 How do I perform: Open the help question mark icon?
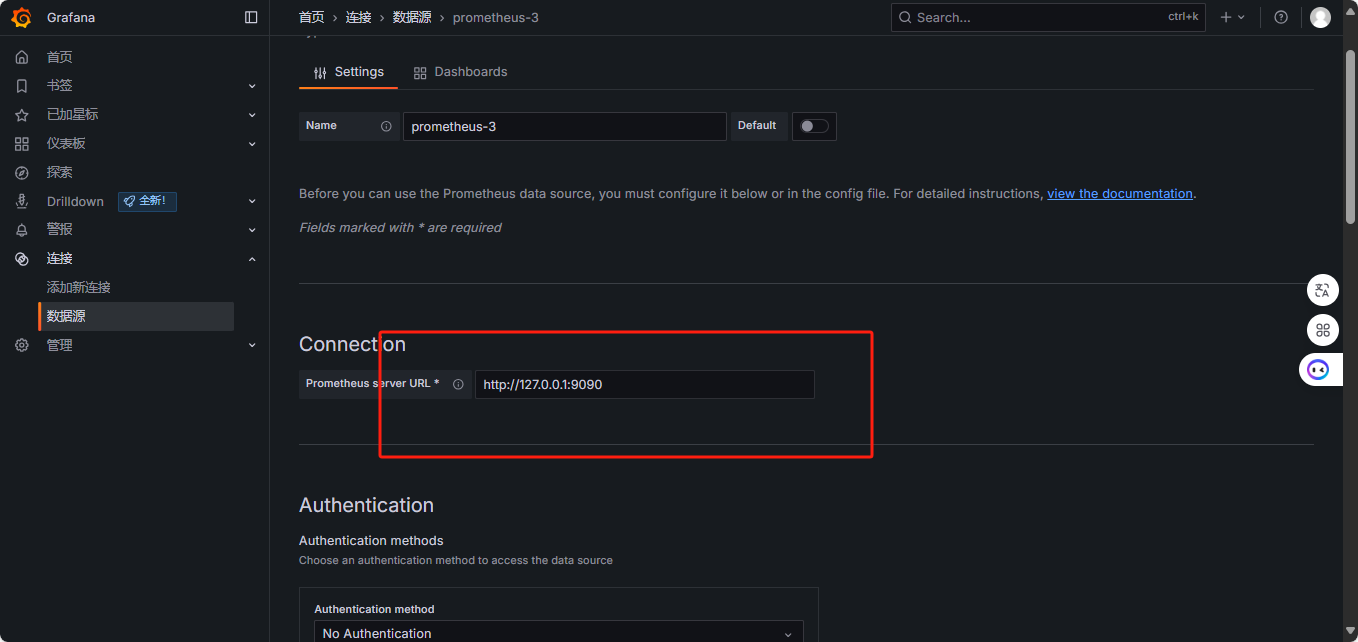(x=1281, y=17)
